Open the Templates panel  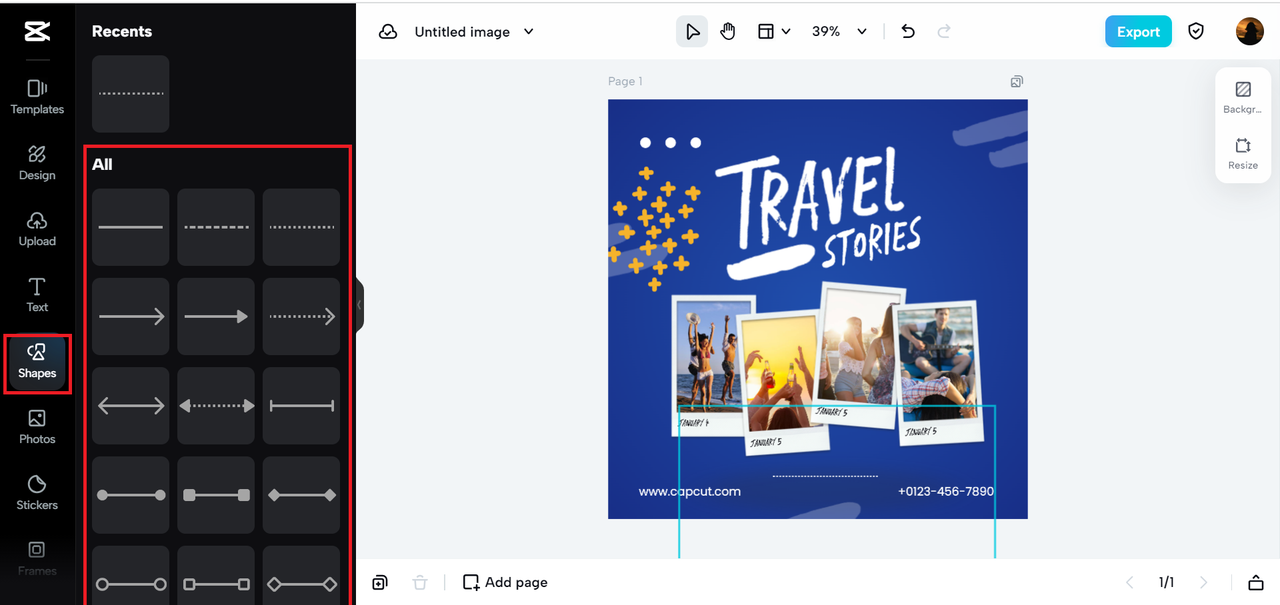(37, 98)
